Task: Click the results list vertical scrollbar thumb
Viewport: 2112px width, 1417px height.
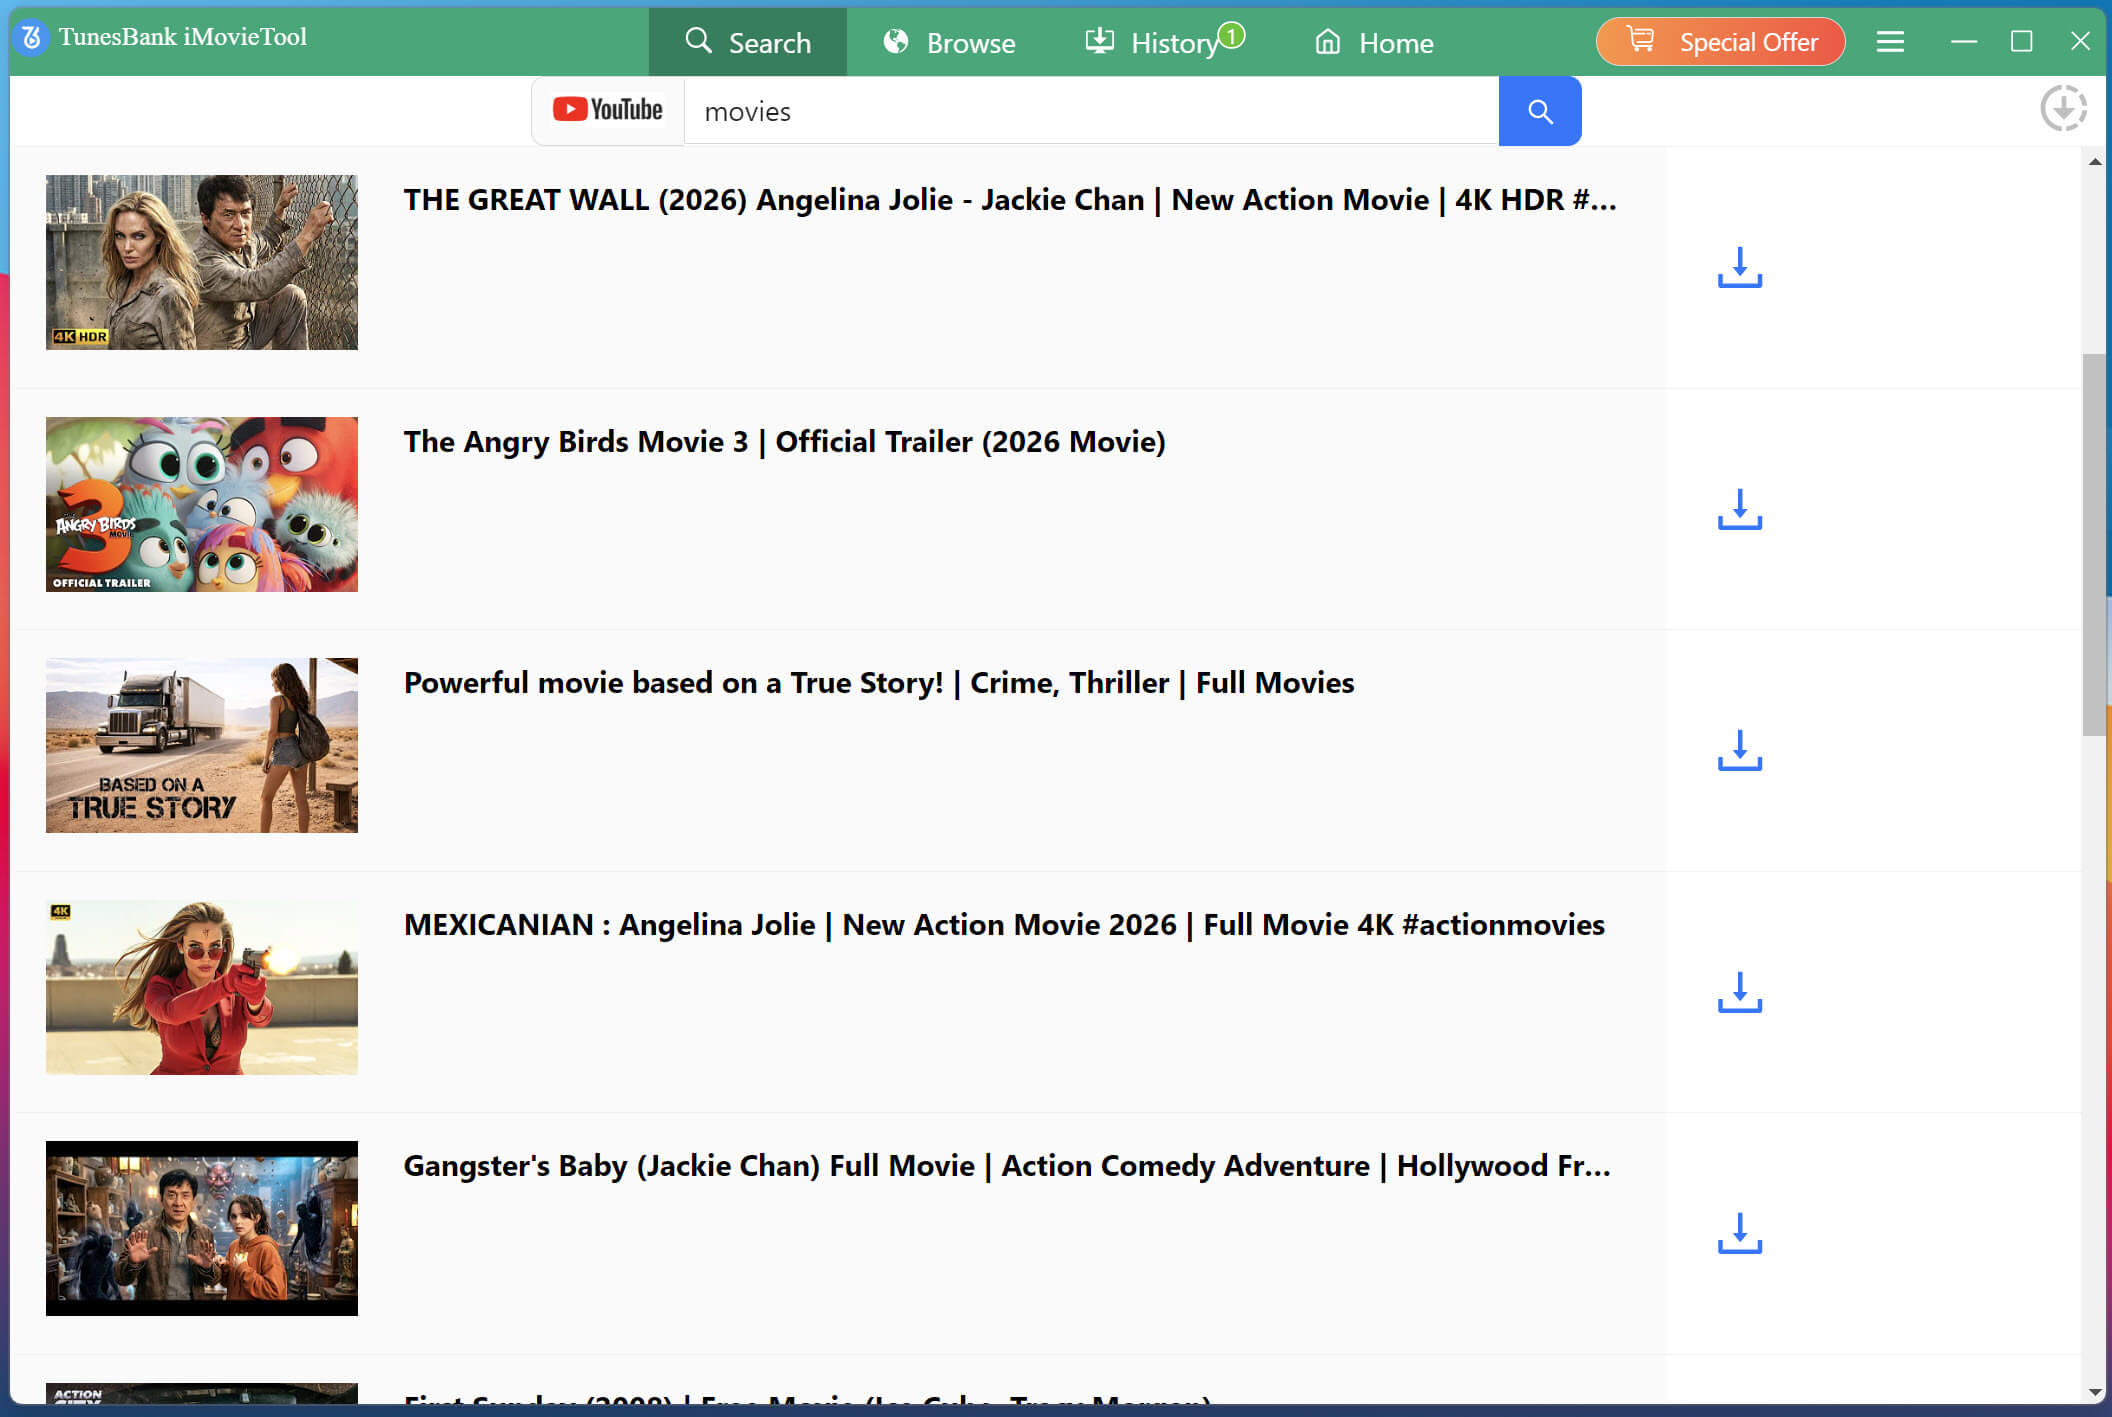Action: [x=2094, y=545]
